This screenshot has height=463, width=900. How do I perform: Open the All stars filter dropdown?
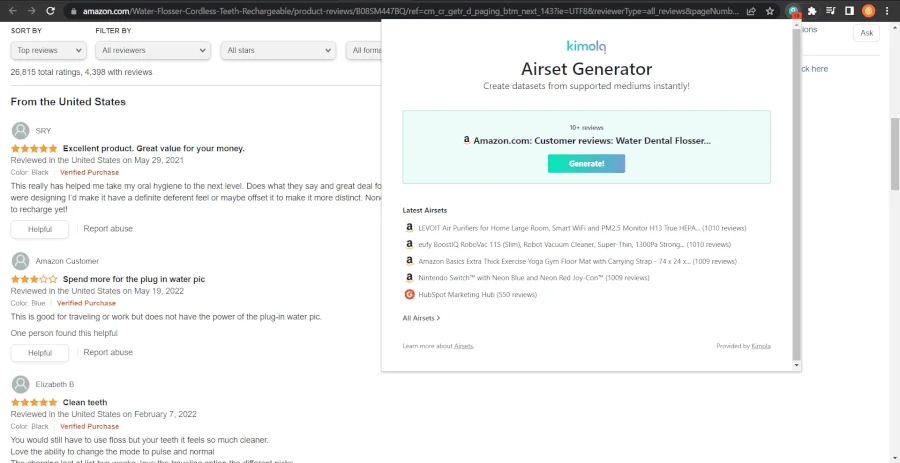pyautogui.click(x=278, y=50)
